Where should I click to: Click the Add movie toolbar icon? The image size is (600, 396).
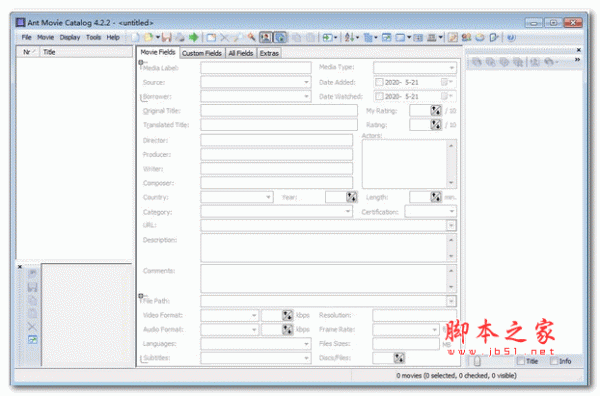tap(211, 37)
